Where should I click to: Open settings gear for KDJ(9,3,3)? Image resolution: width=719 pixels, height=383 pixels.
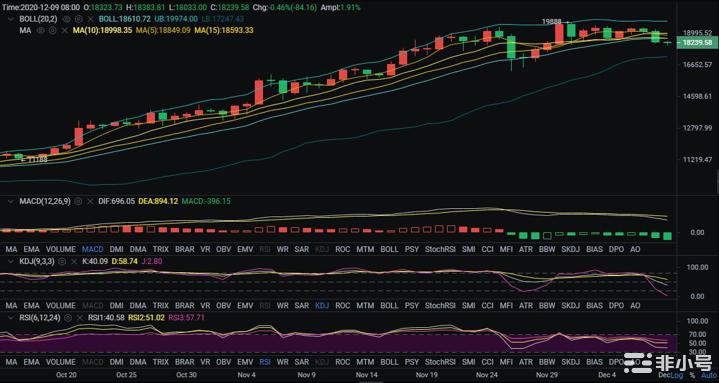[x=62, y=261]
